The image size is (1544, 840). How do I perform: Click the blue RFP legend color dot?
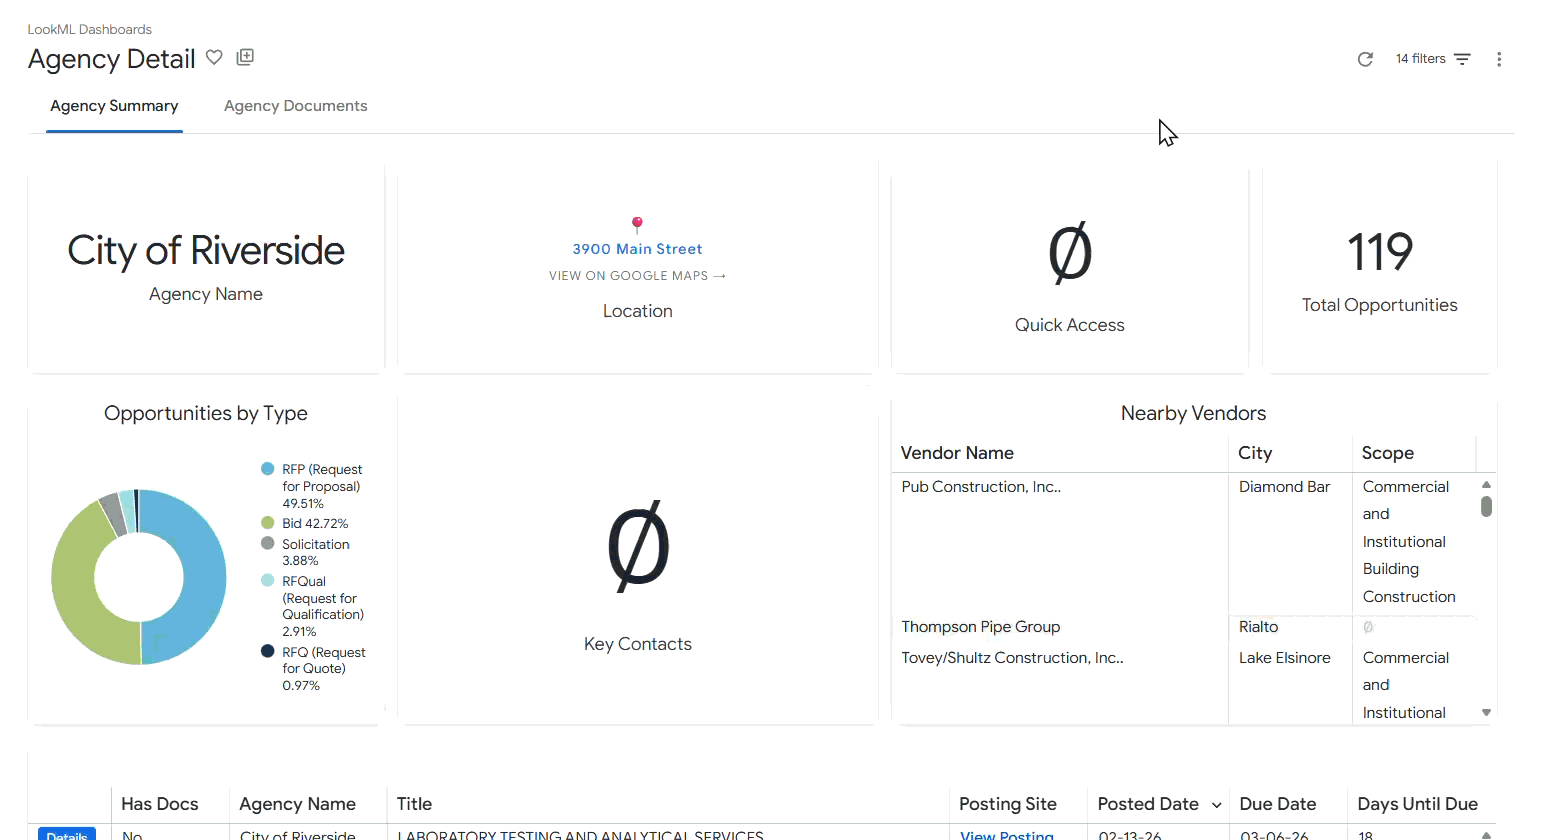pos(266,469)
